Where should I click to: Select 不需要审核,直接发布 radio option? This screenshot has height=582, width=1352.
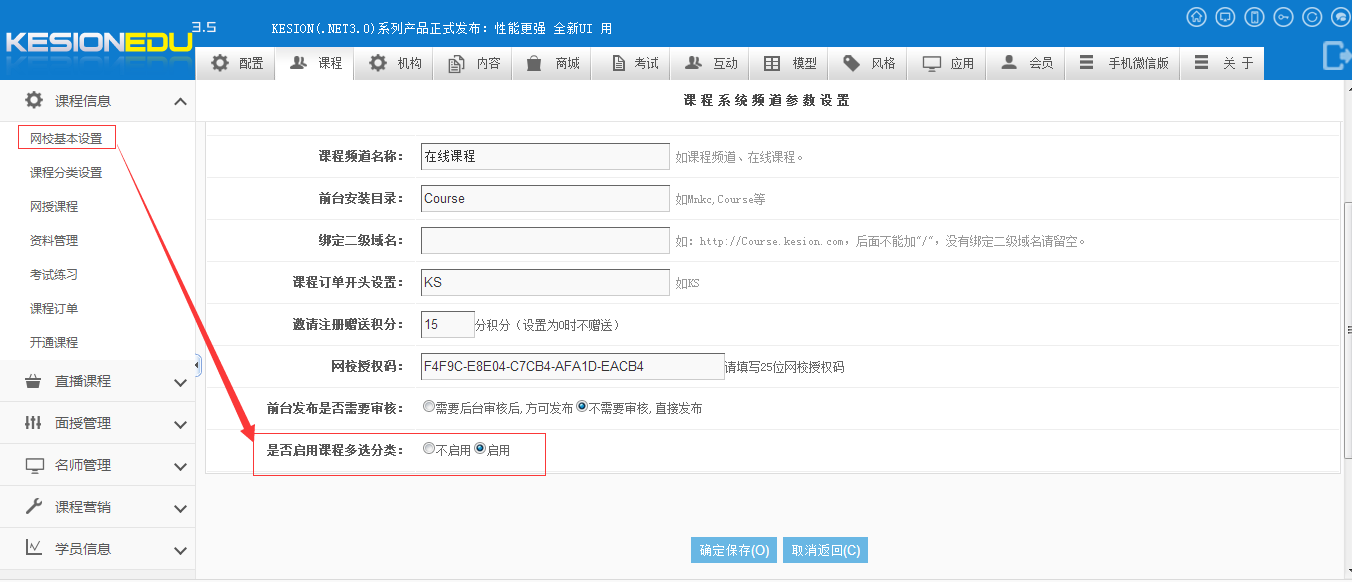582,407
